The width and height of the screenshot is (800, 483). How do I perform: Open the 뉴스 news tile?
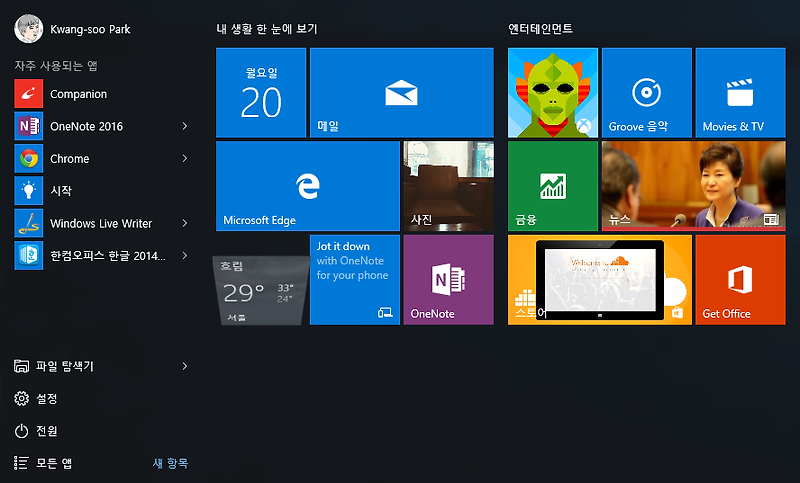click(x=693, y=186)
